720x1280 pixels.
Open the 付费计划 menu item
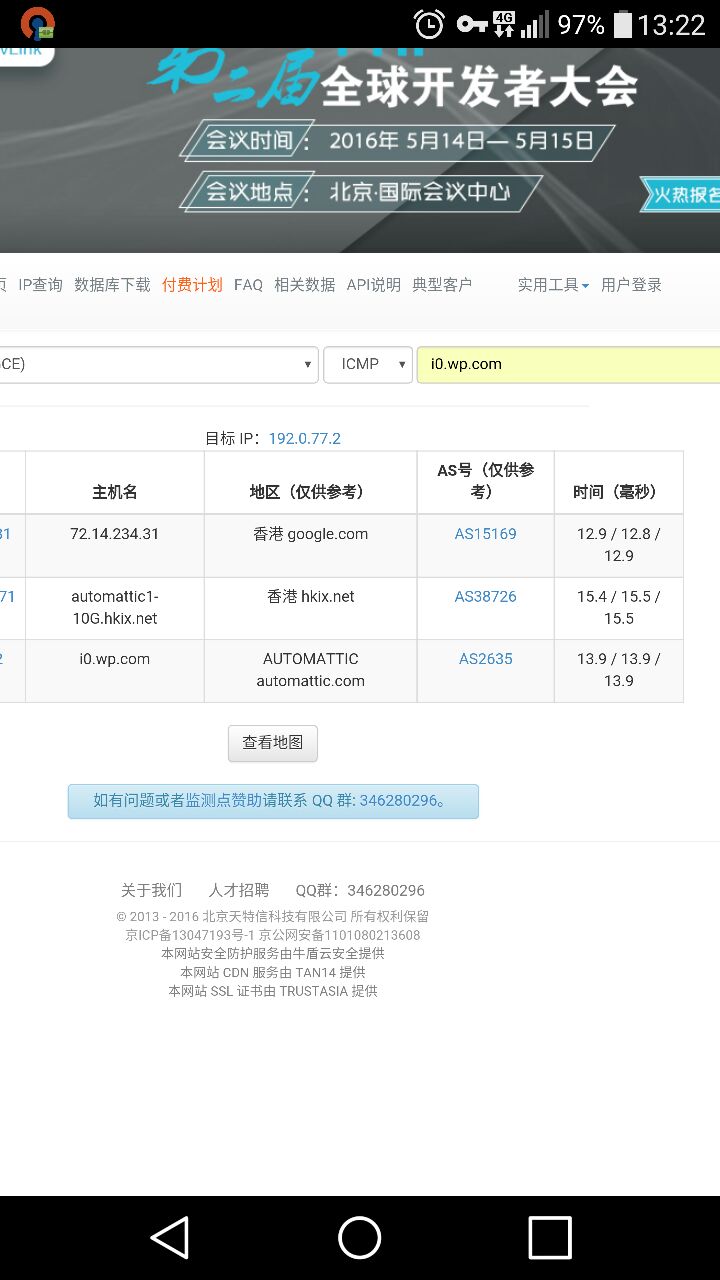click(x=192, y=285)
